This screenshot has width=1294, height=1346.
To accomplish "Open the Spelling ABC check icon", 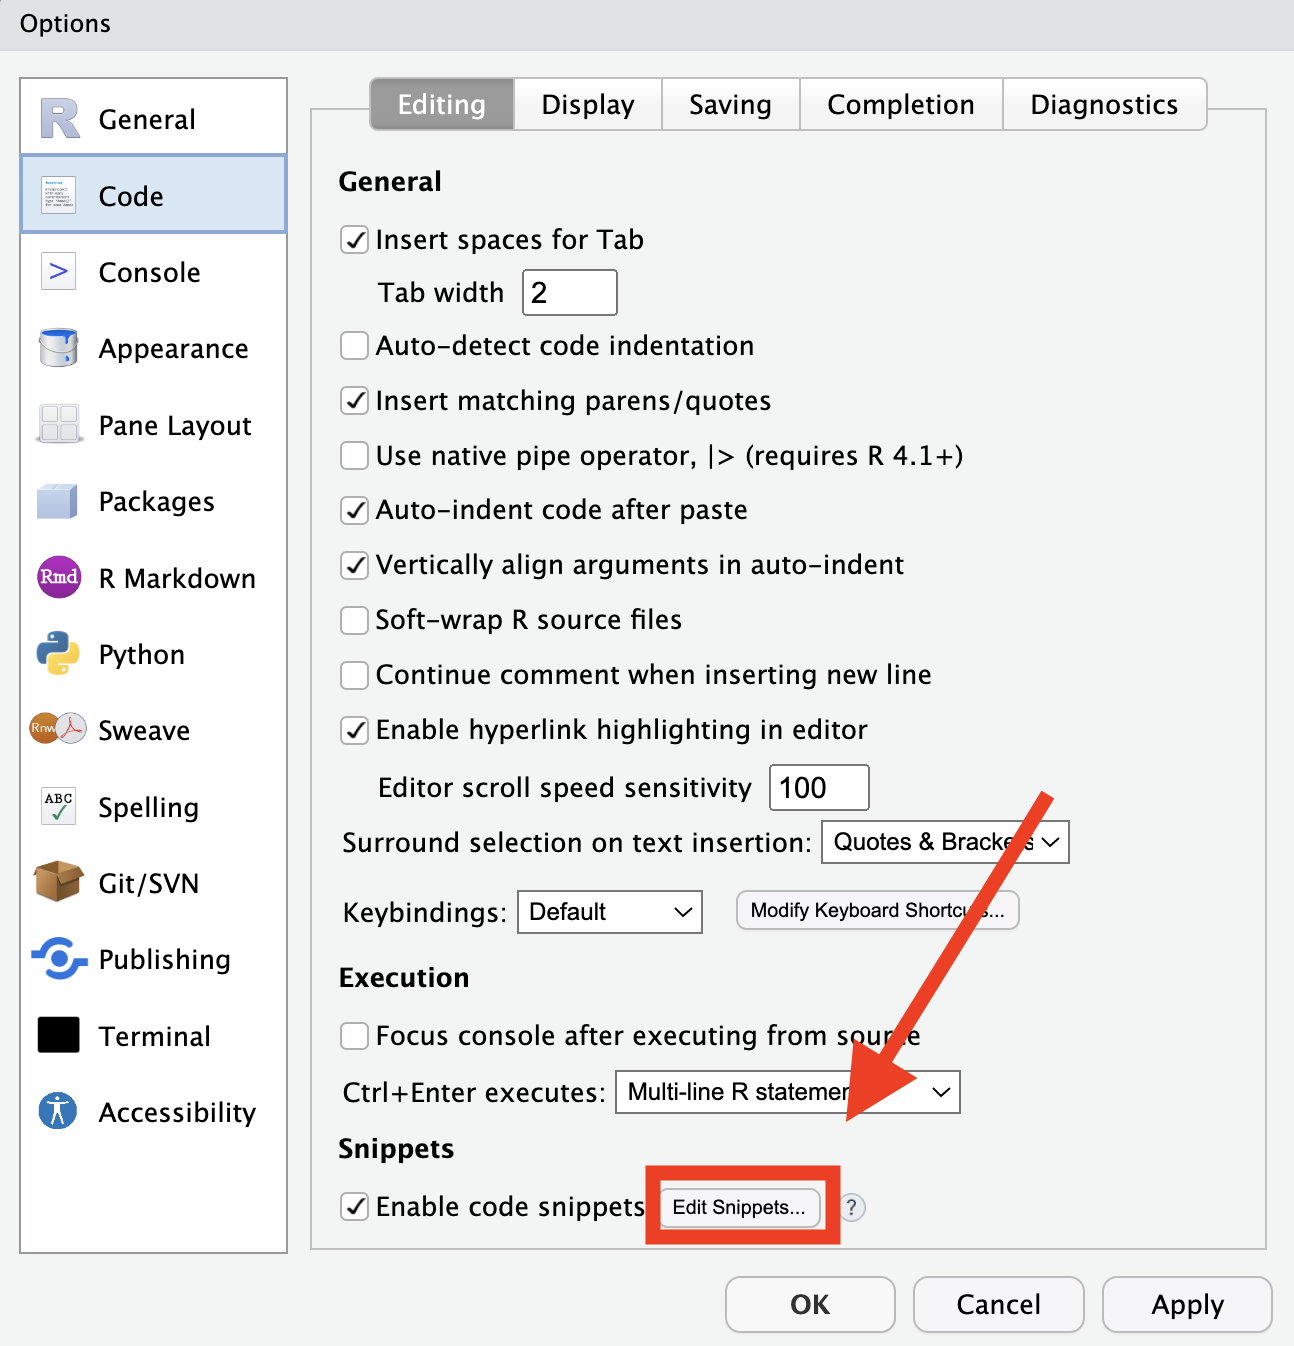I will point(58,806).
